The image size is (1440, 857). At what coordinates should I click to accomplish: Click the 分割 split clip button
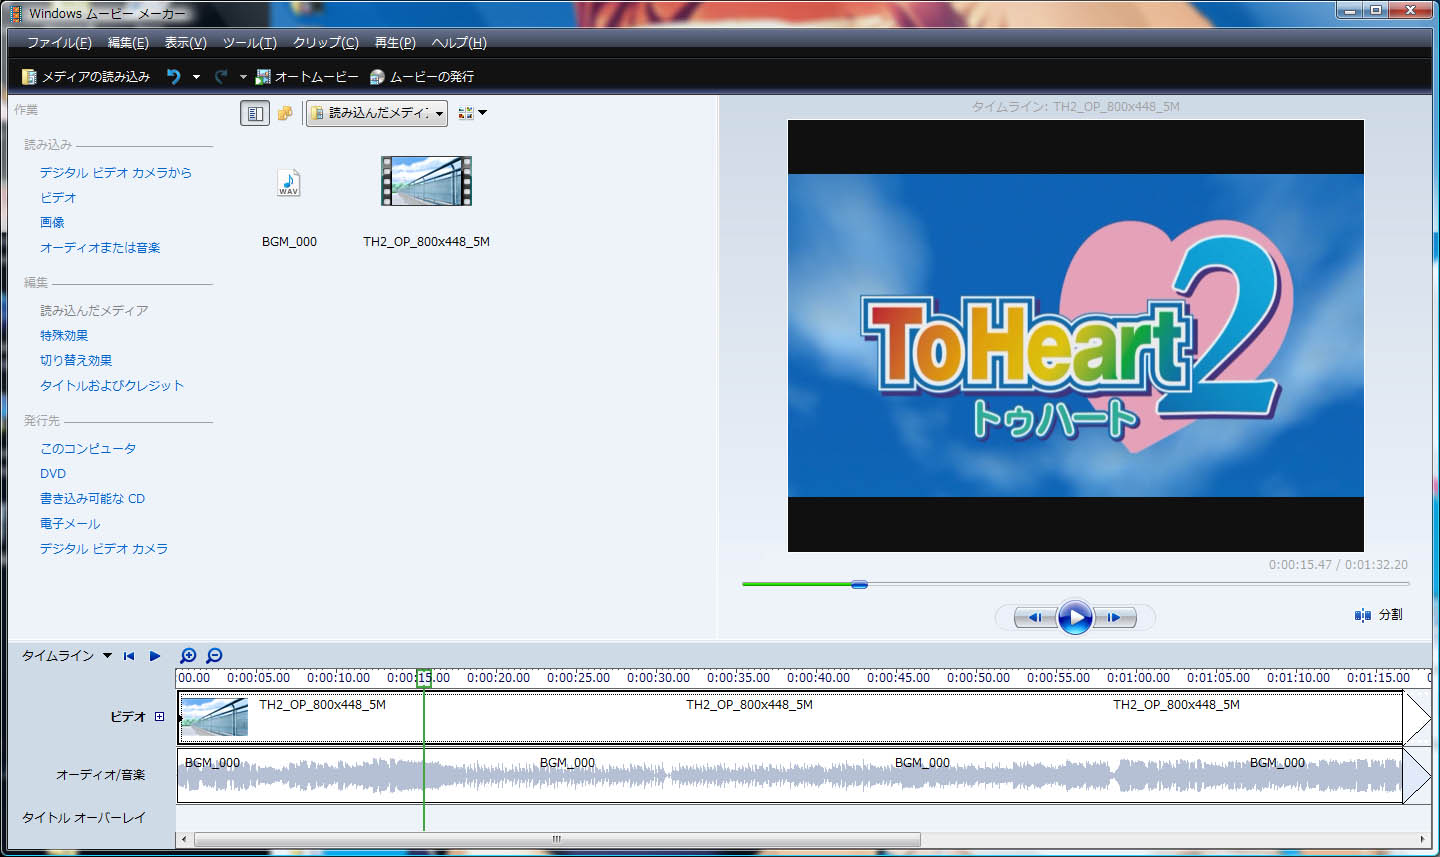point(1379,615)
